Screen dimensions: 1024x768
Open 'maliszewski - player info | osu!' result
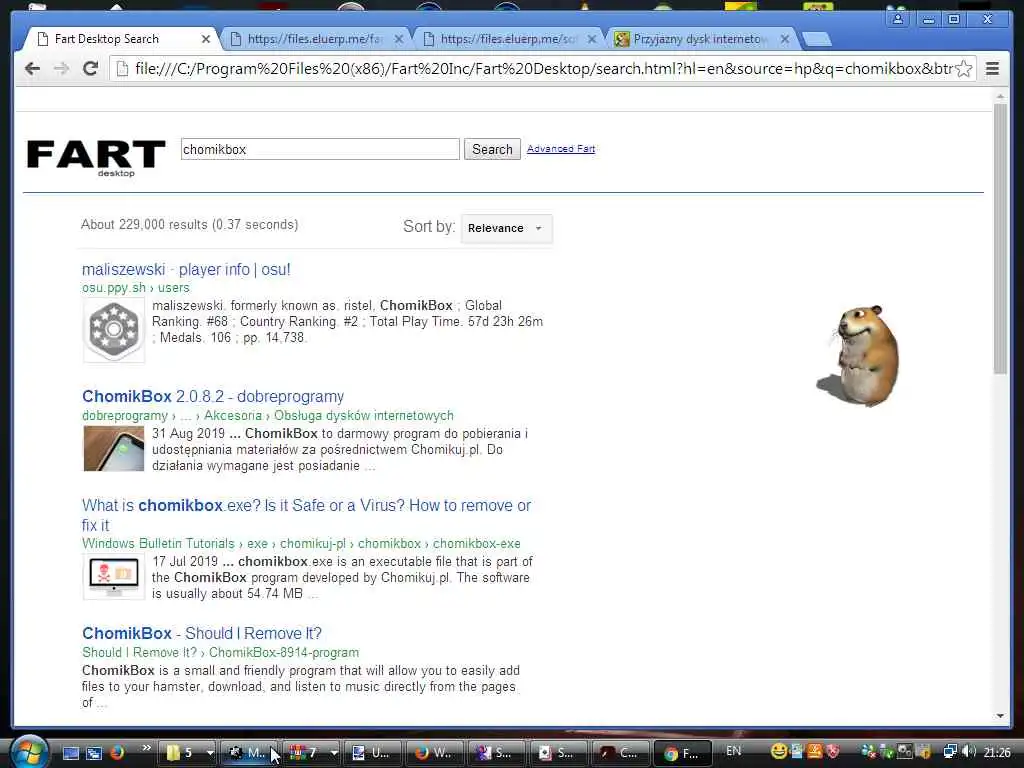[x=186, y=269]
